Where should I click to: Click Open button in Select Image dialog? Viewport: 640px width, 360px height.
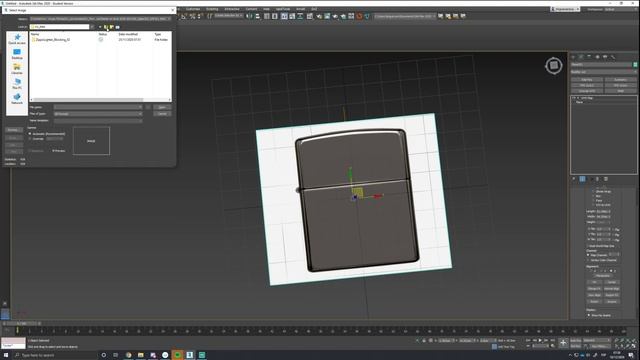(162, 107)
